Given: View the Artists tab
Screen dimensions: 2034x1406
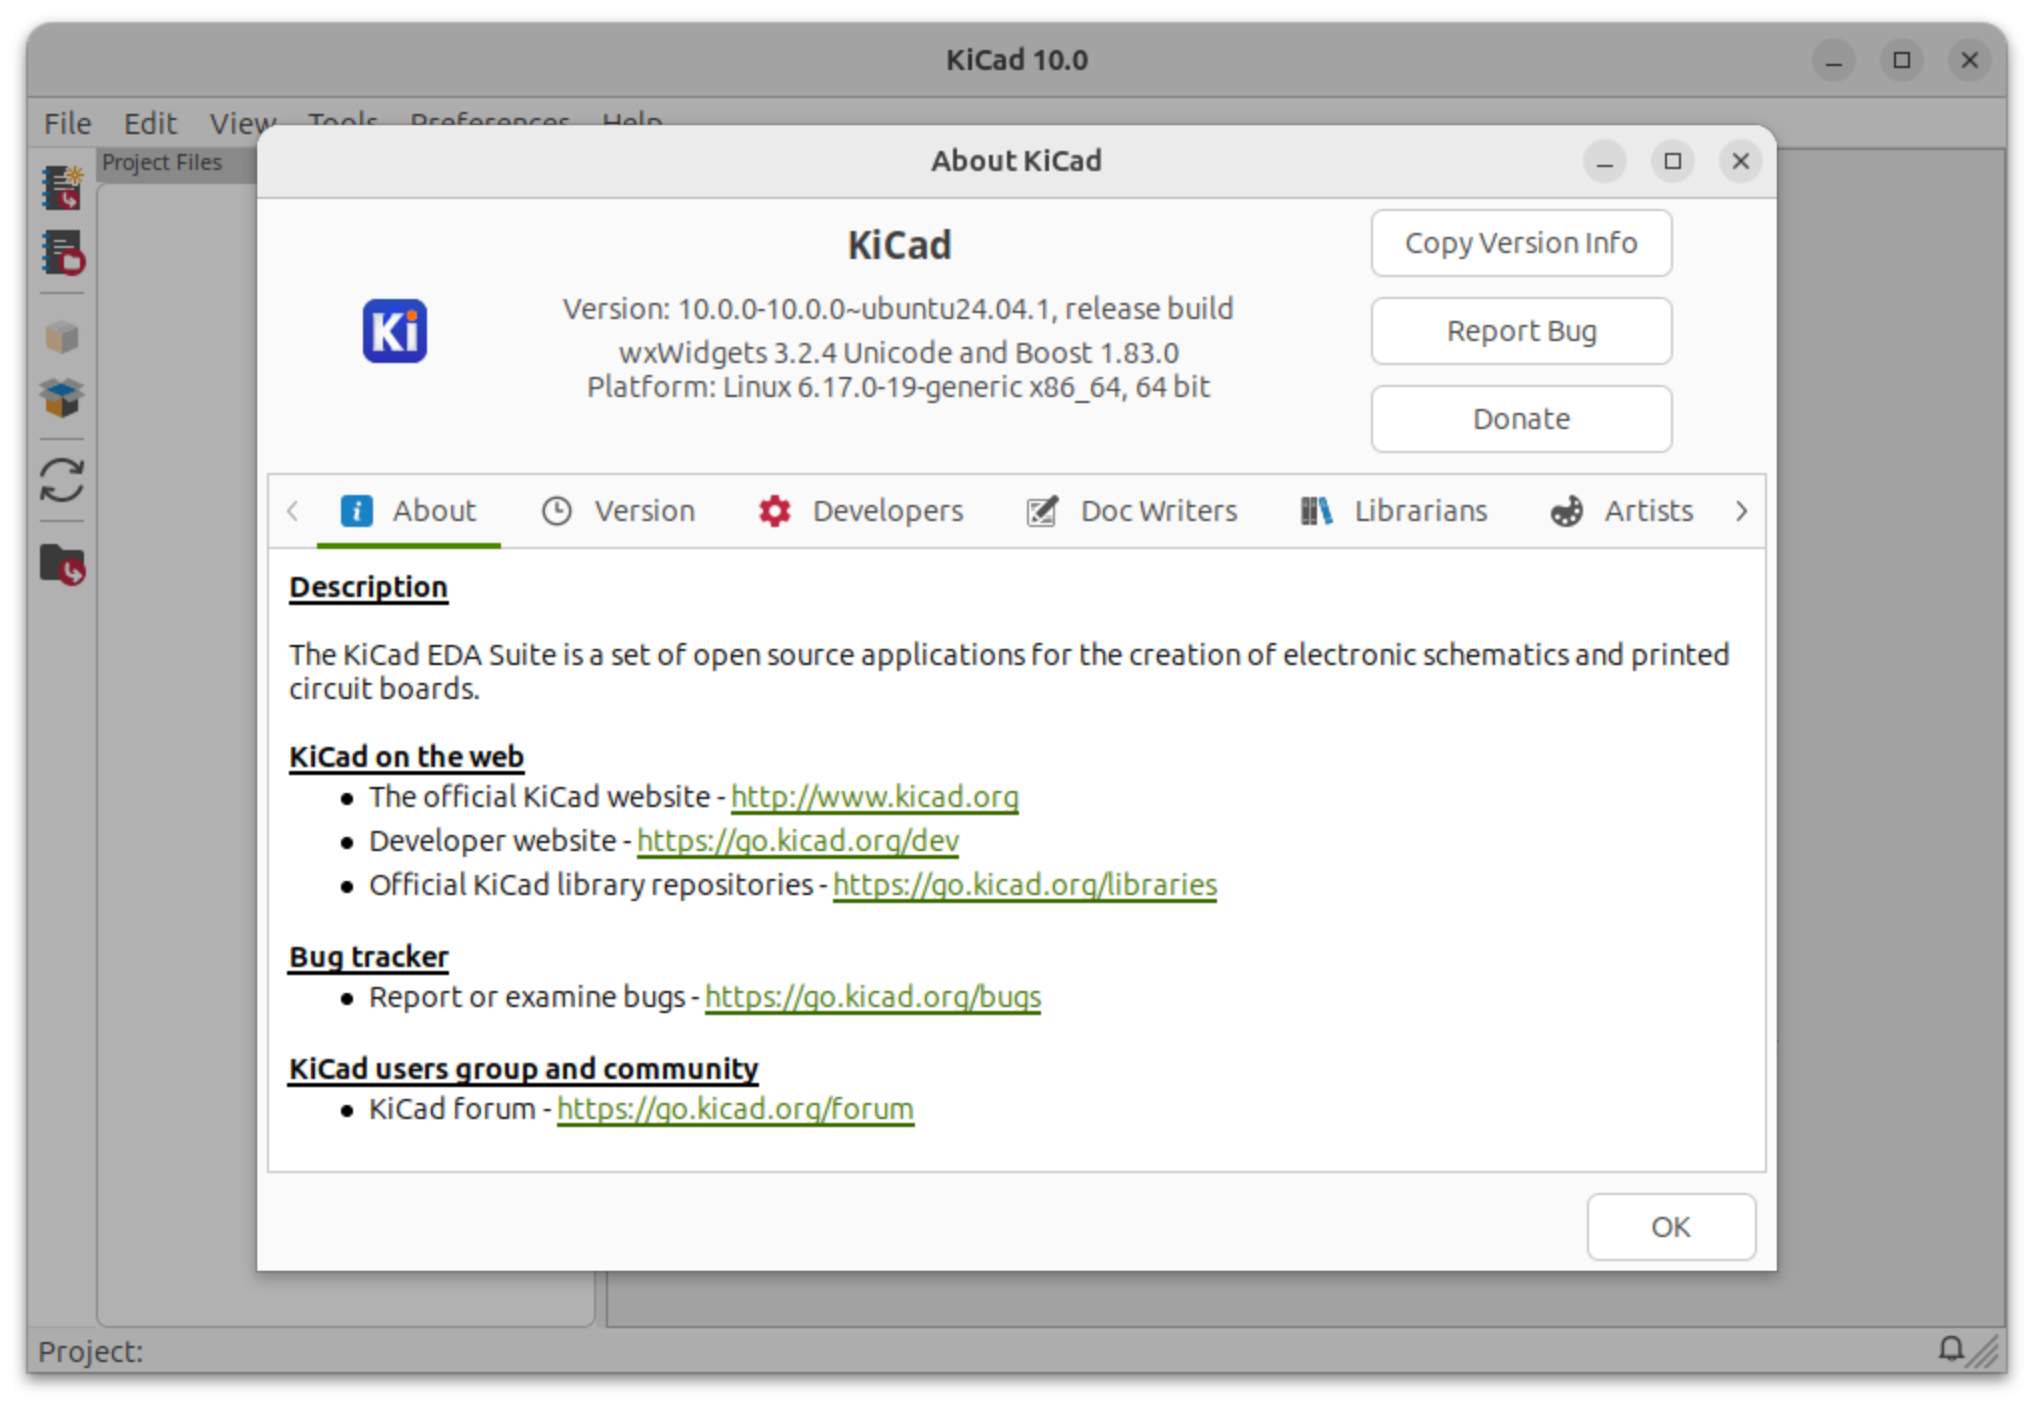Looking at the screenshot, I should (x=1622, y=511).
